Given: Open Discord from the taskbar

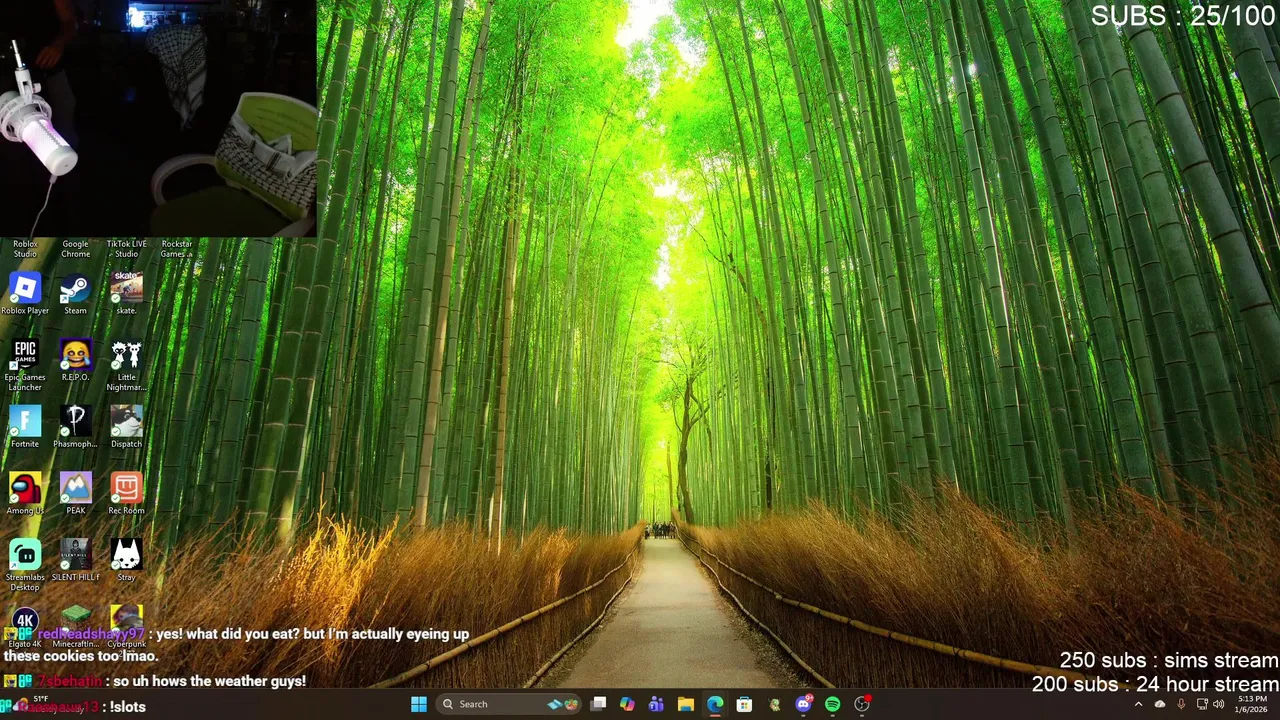Looking at the screenshot, I should click(x=803, y=704).
